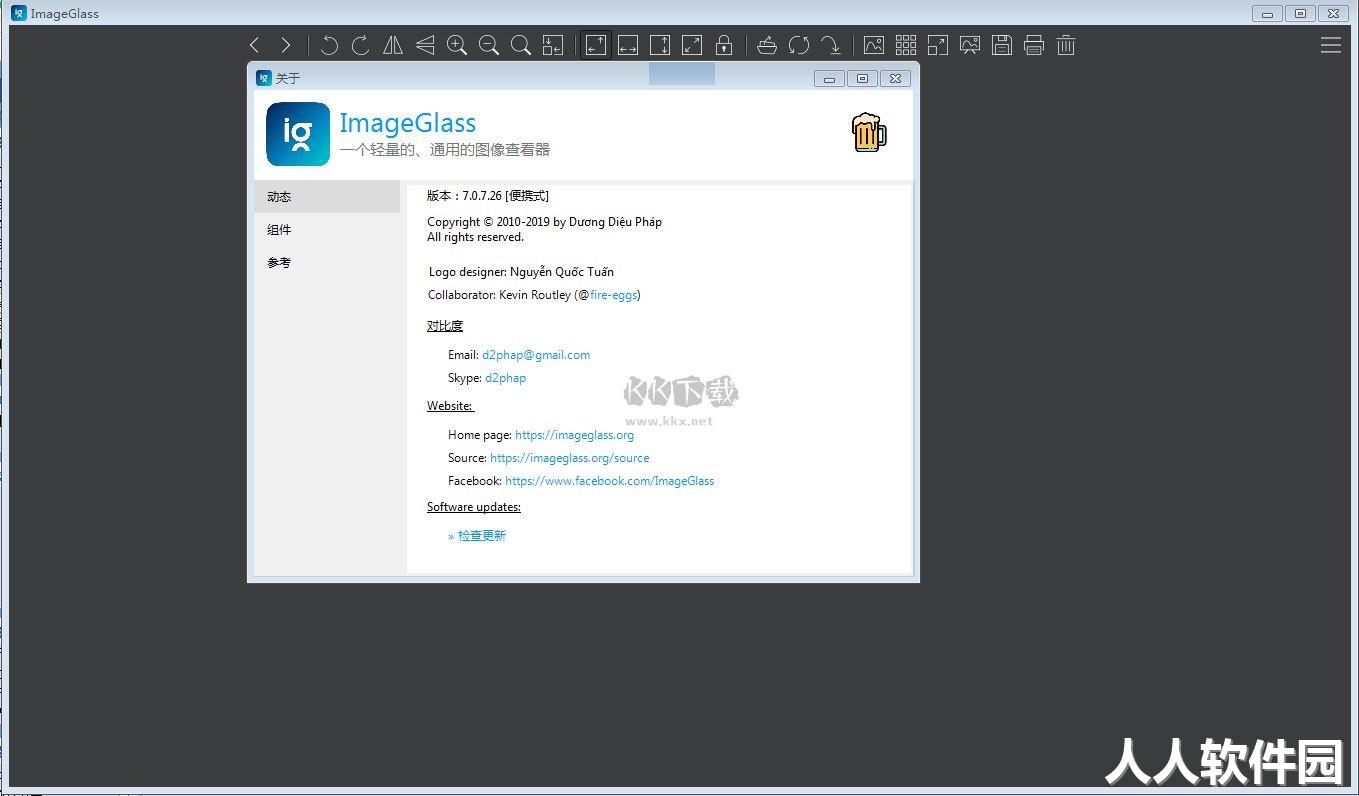Flip the image vertically

coord(425,45)
